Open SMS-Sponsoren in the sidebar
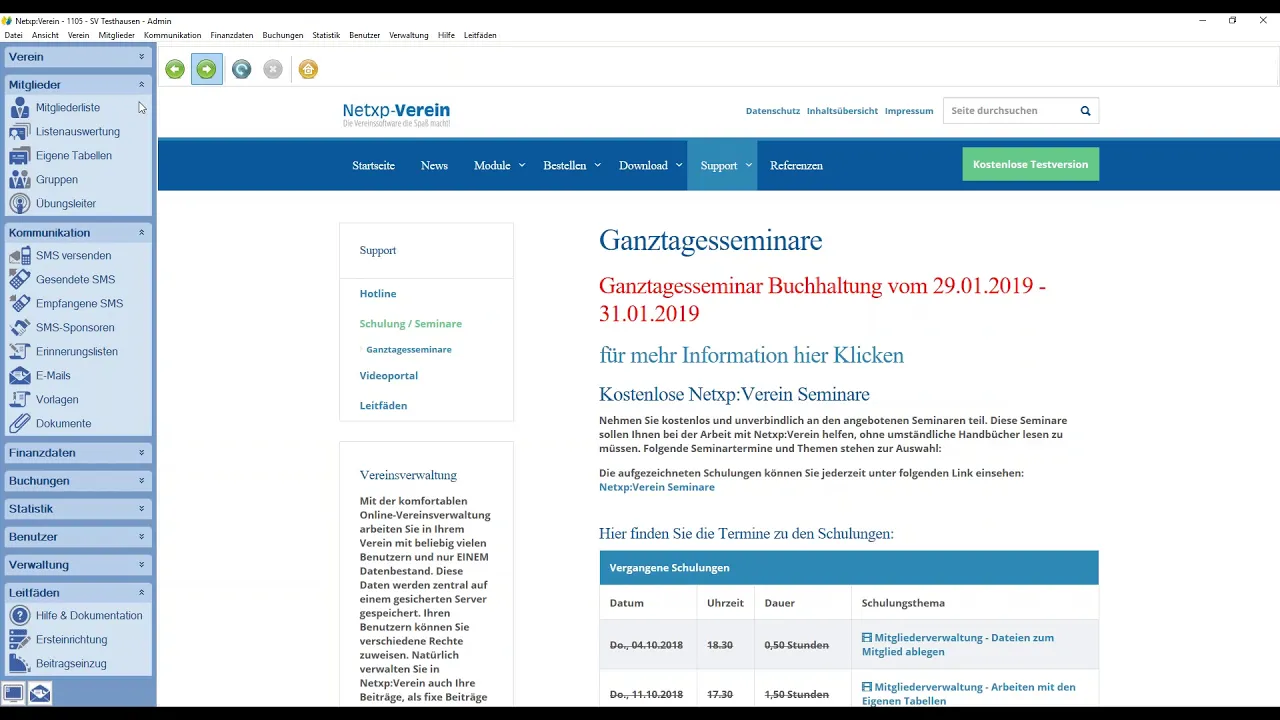 point(75,327)
